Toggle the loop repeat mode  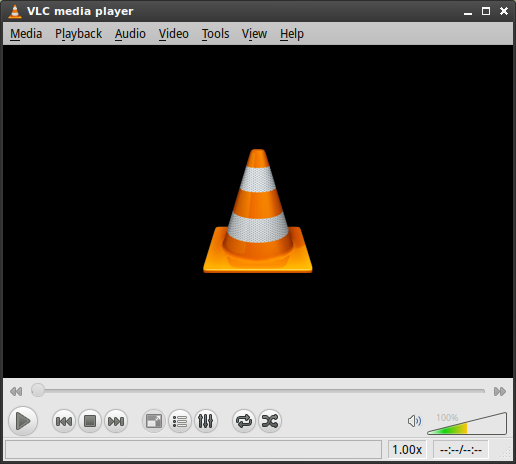tap(244, 421)
